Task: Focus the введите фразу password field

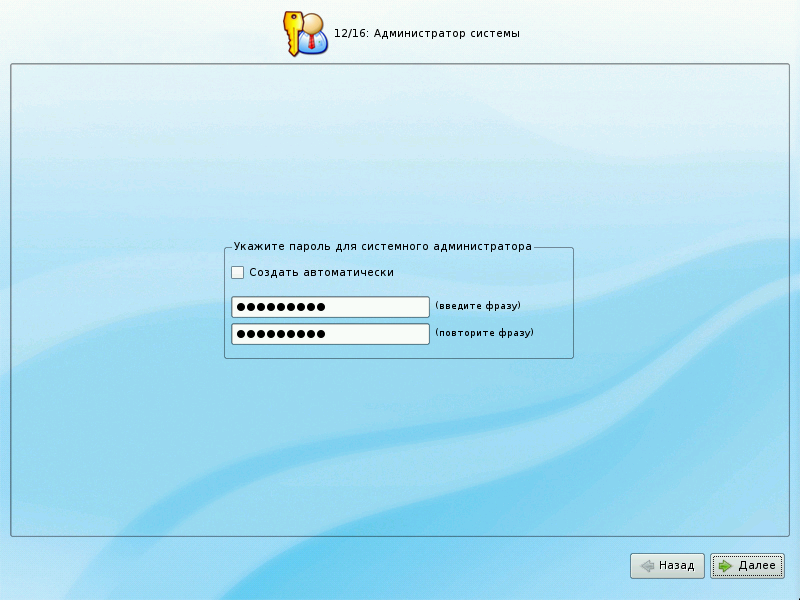Action: (330, 307)
